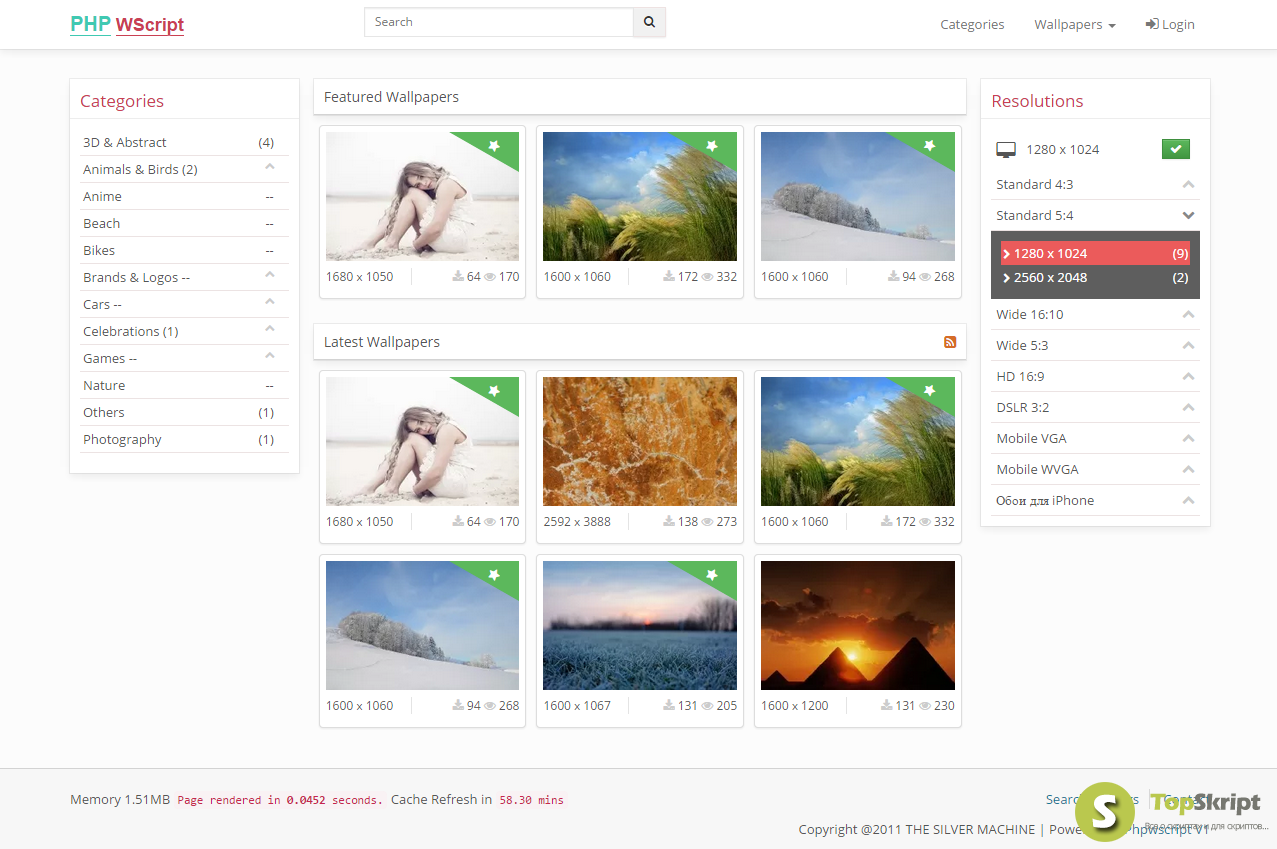Click the Latest Wallpapers heading

(382, 342)
